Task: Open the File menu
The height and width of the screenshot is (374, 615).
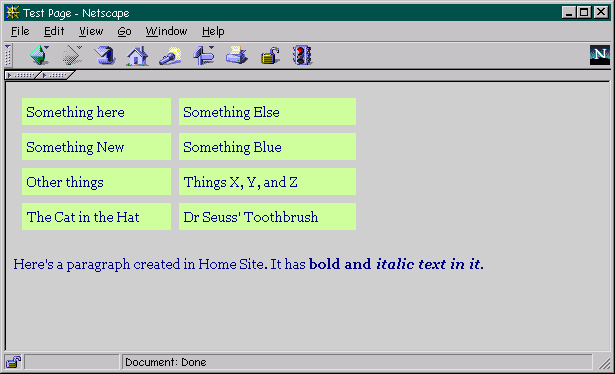Action: coord(20,31)
